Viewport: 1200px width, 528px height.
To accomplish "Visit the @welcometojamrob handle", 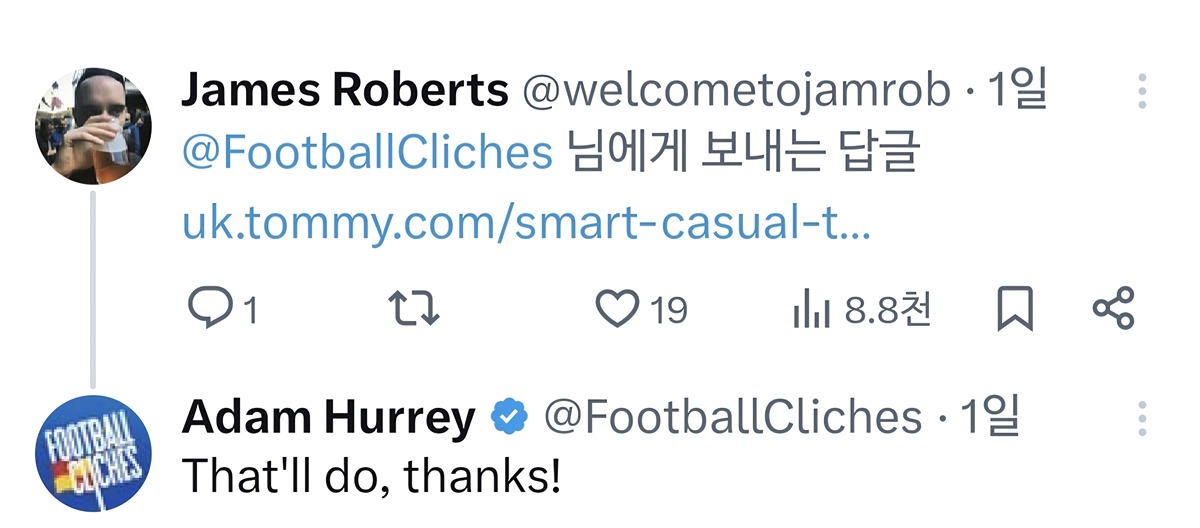I will coord(736,92).
